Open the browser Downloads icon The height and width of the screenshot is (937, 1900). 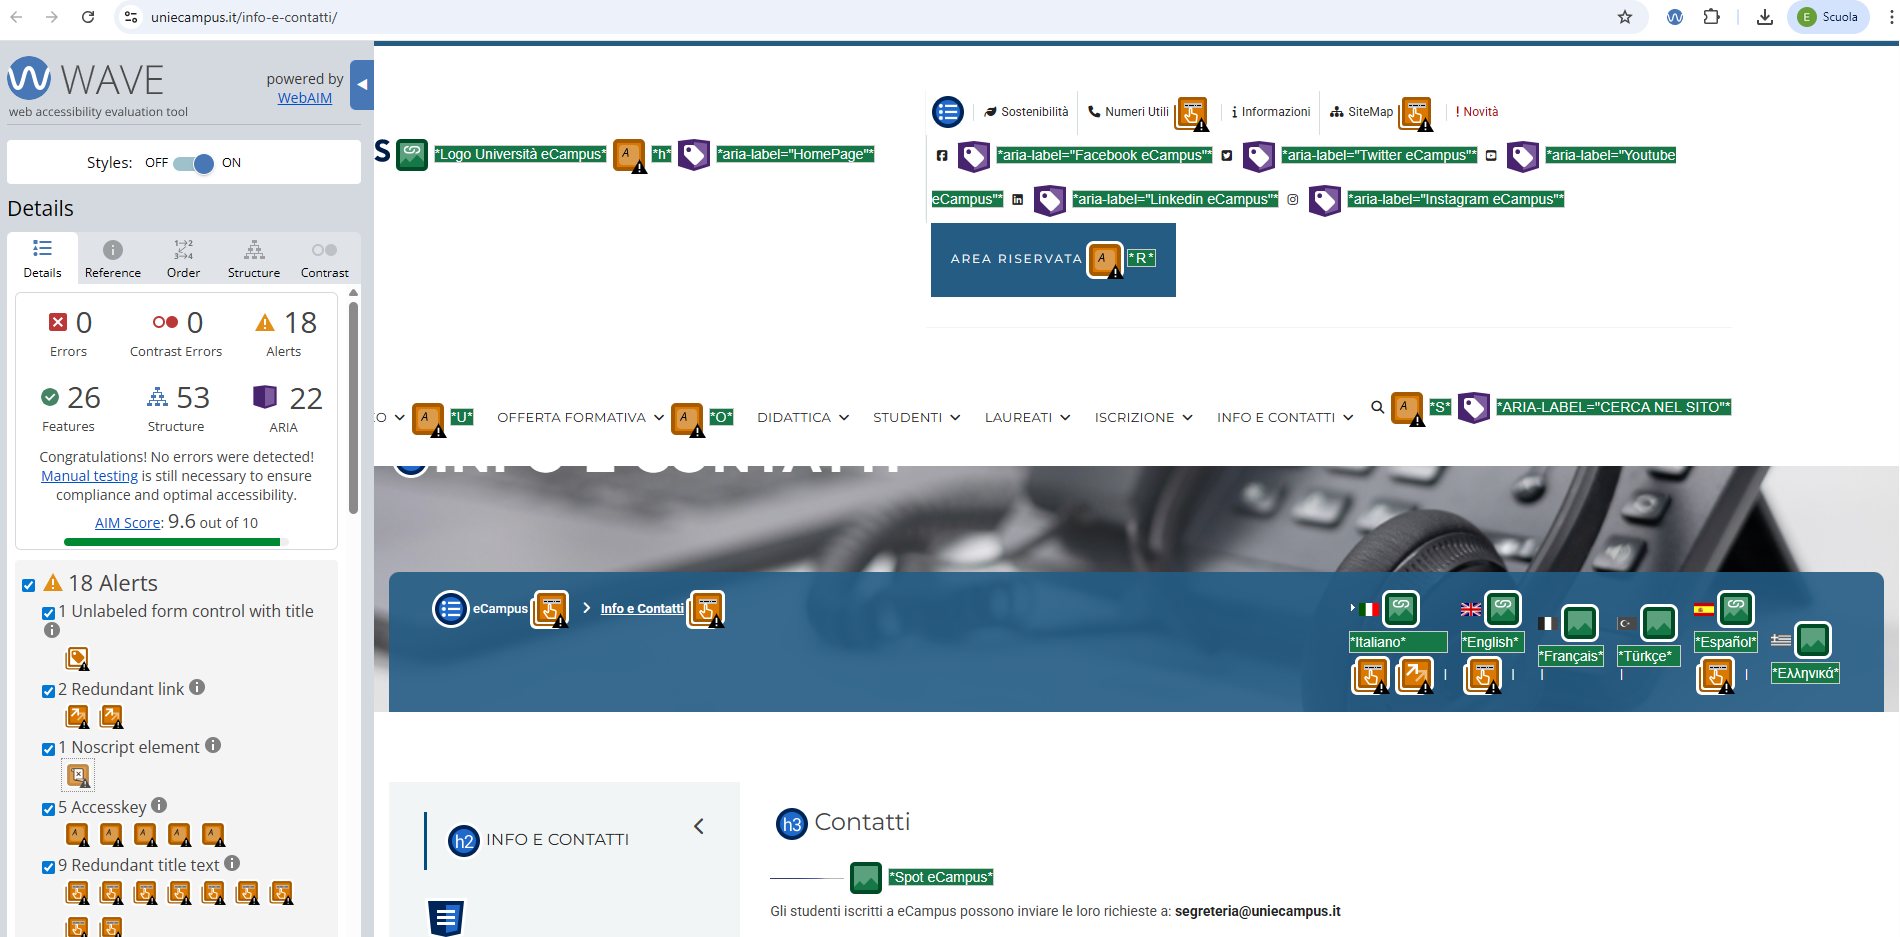pyautogui.click(x=1765, y=17)
